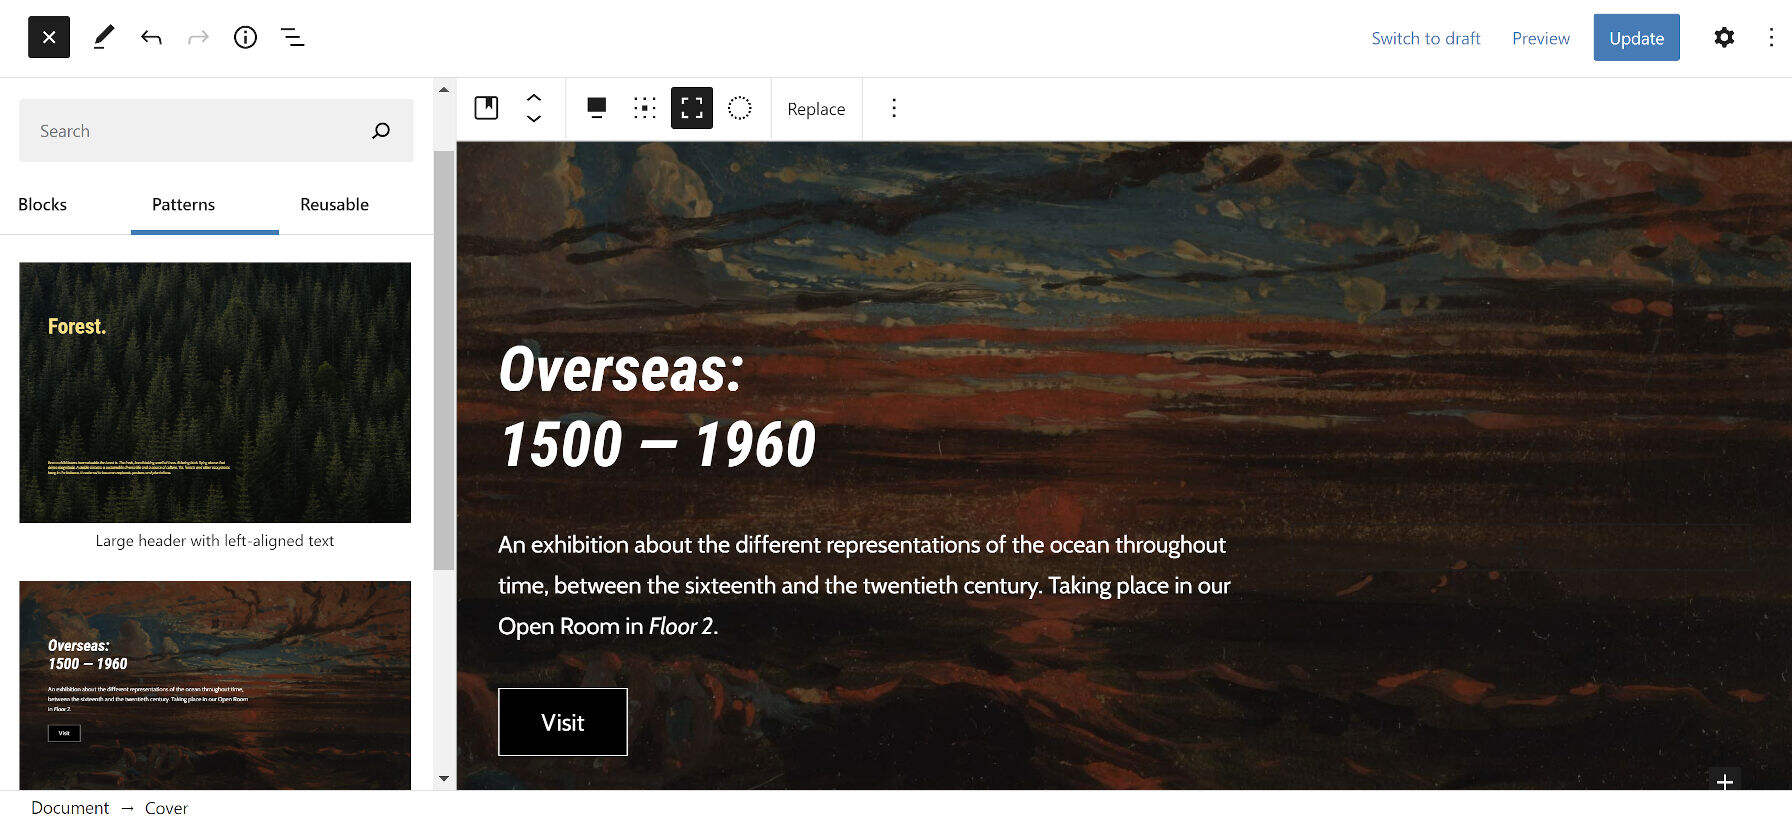Replace the cover image

[x=816, y=109]
